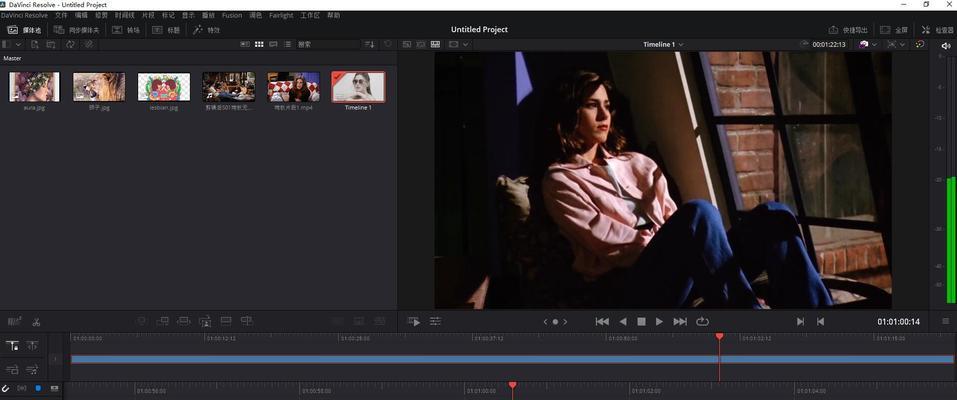Open the Inspector panel
Screen dimensions: 957x400
click(x=937, y=29)
